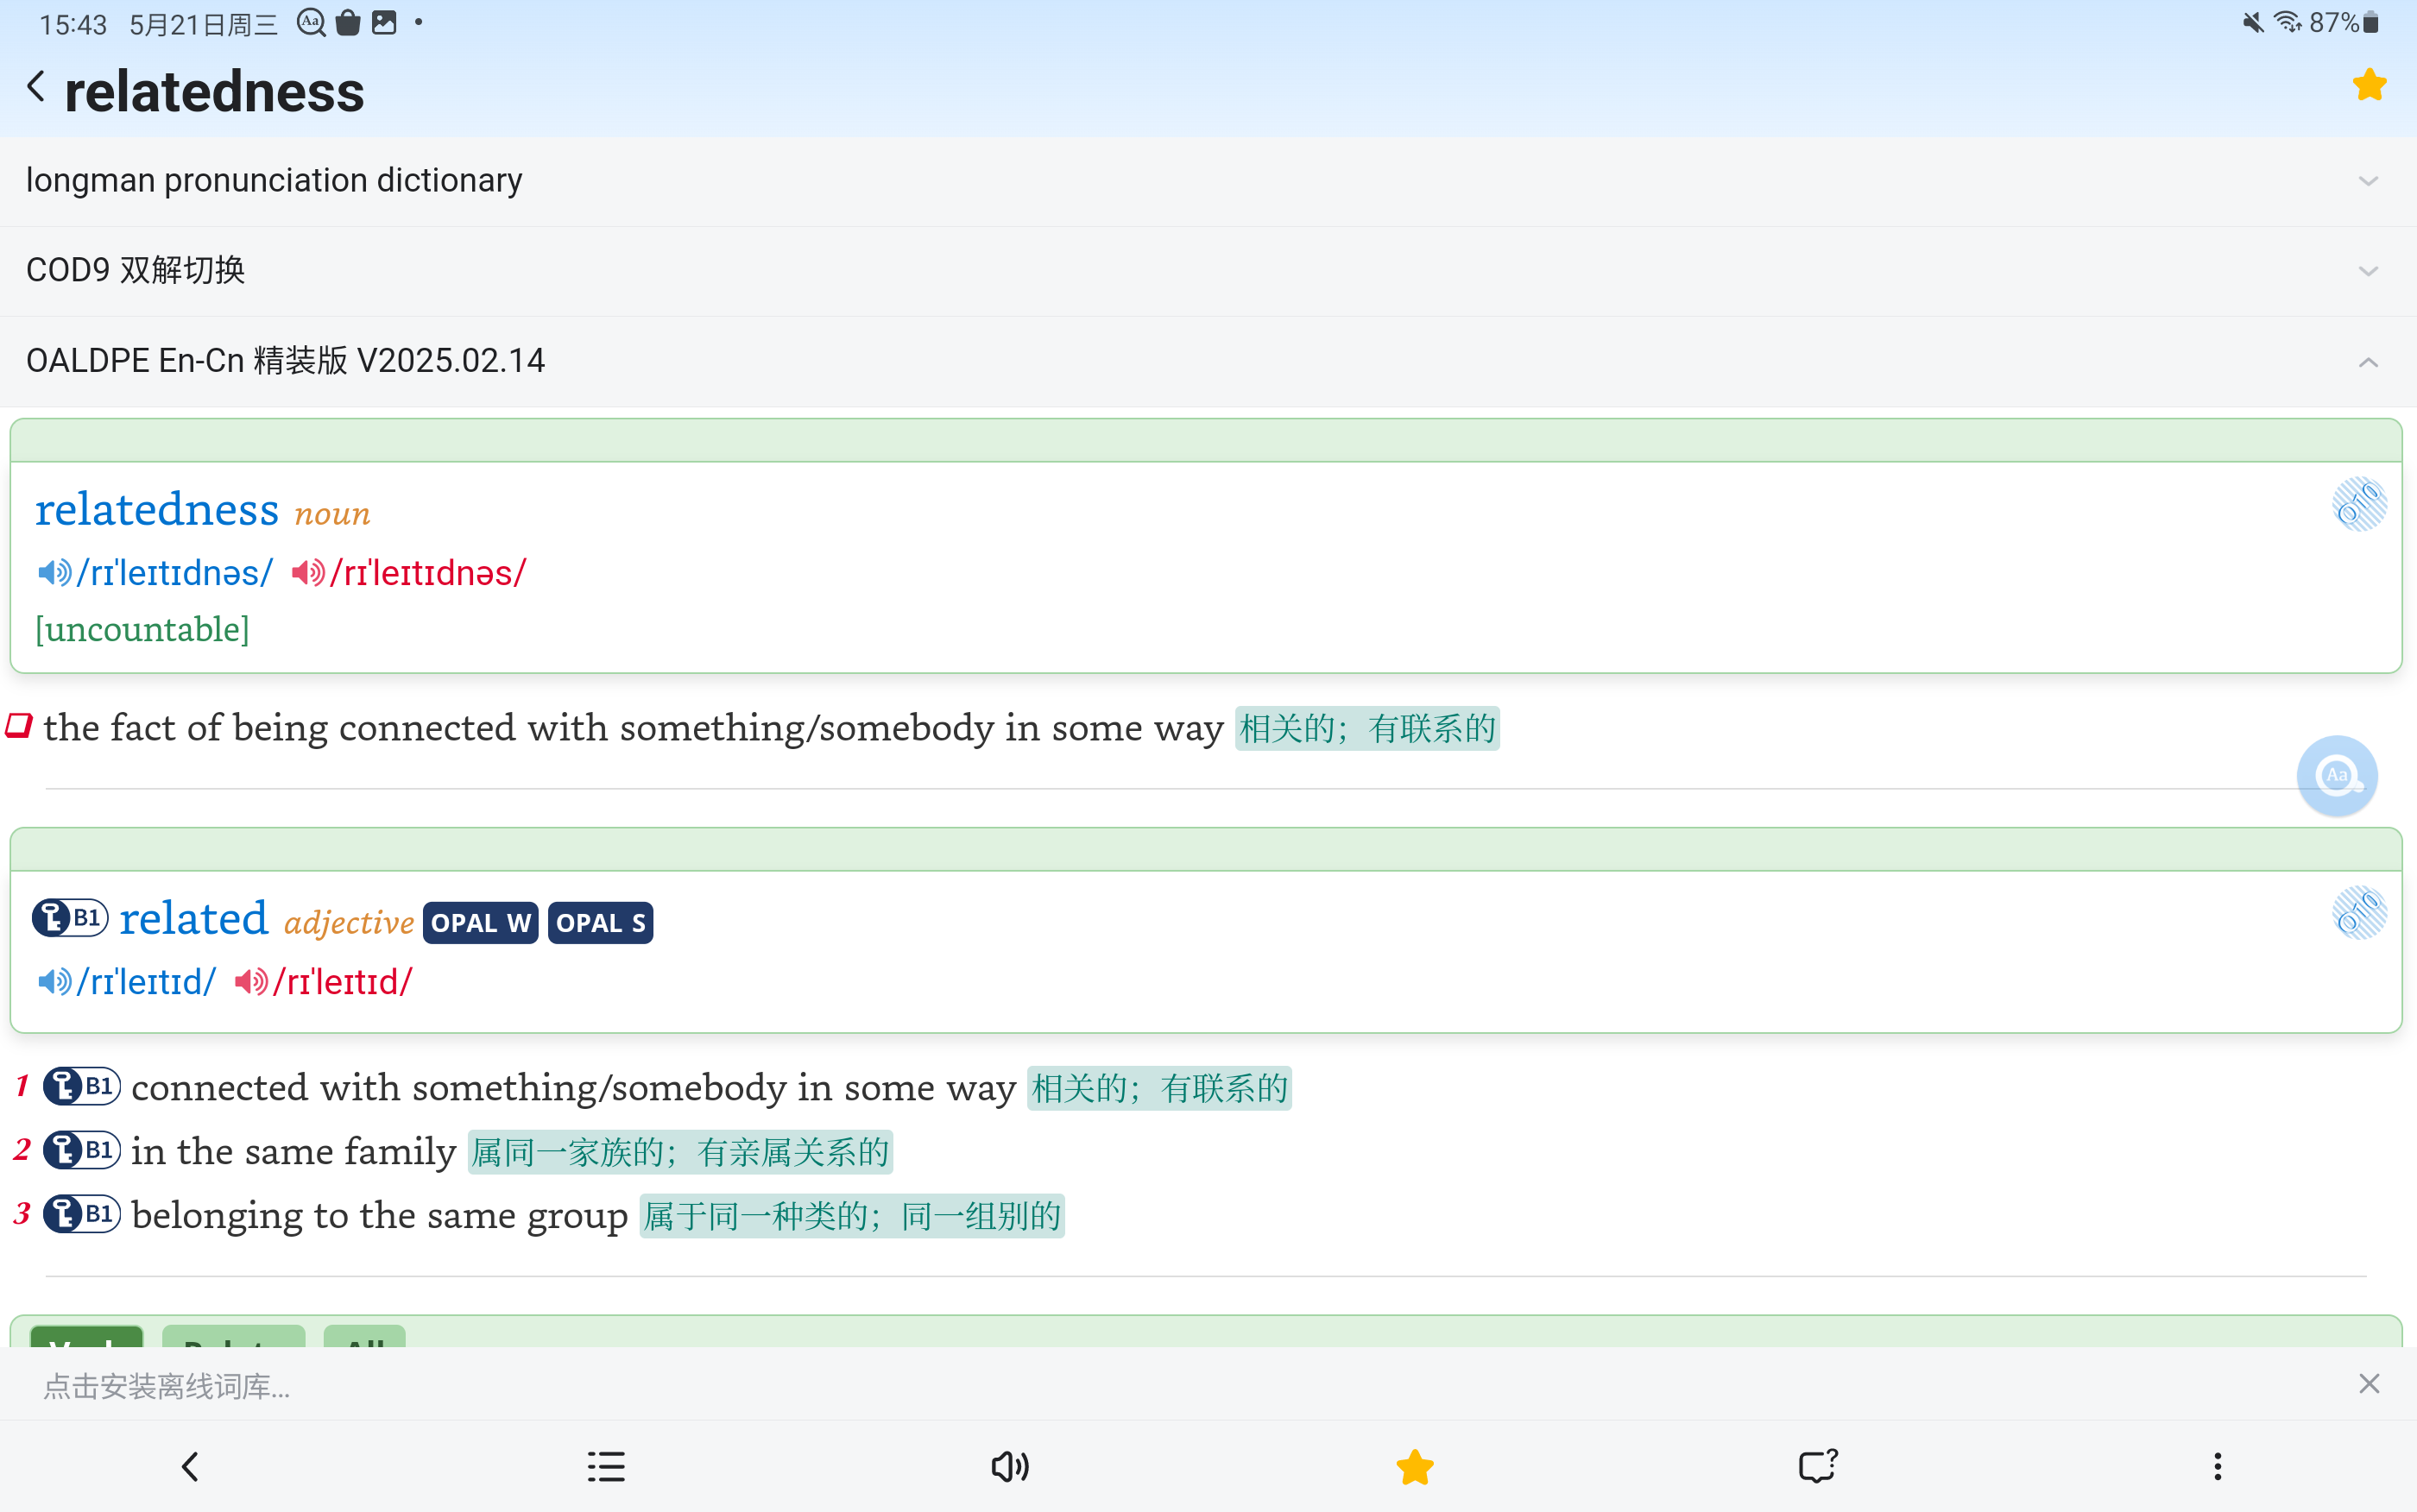Tap 点击安装离线词库 install prompt

click(x=167, y=1386)
